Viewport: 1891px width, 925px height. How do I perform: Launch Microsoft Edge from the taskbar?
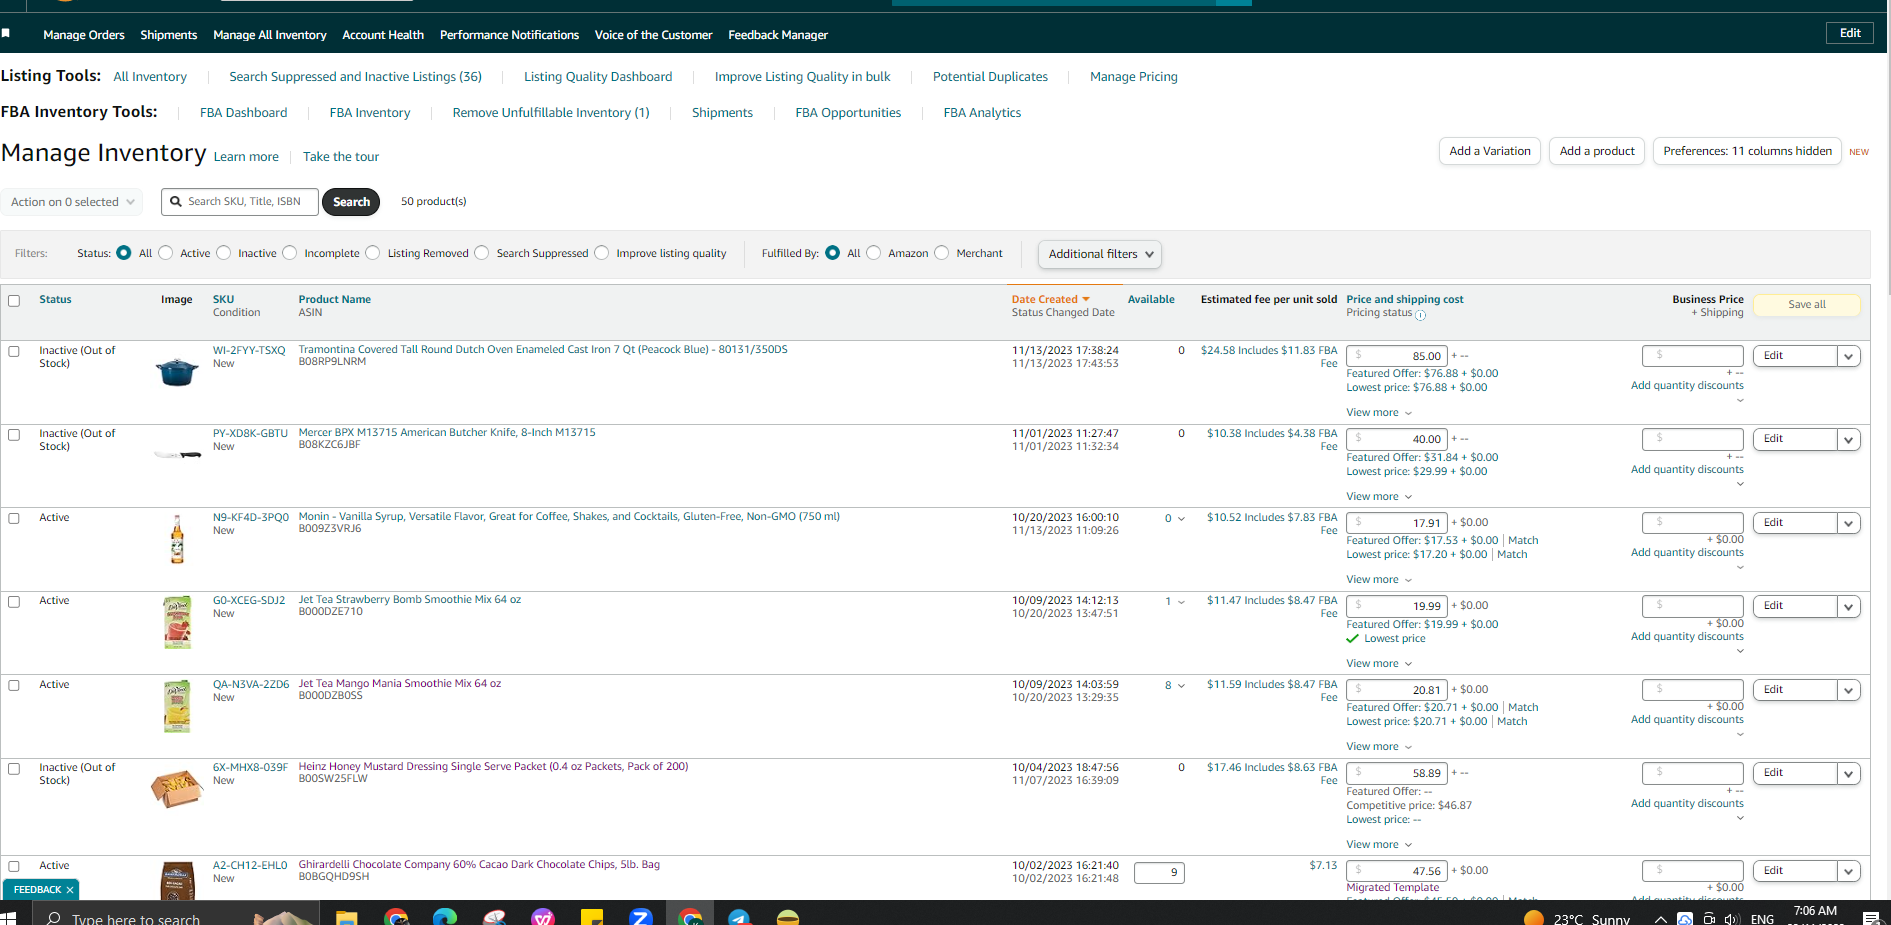point(445,917)
